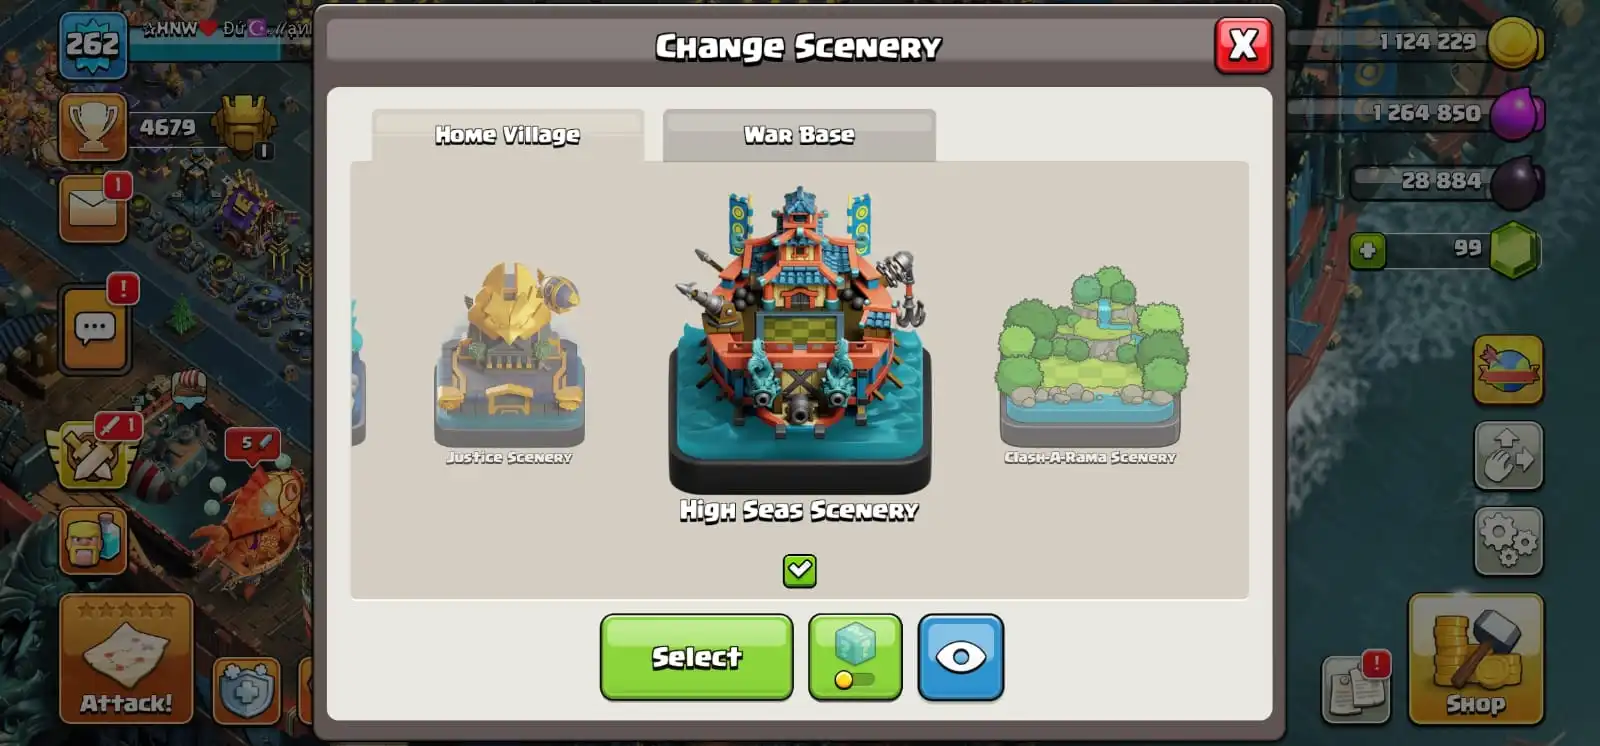Open the chat speech bubble icon

pyautogui.click(x=94, y=329)
